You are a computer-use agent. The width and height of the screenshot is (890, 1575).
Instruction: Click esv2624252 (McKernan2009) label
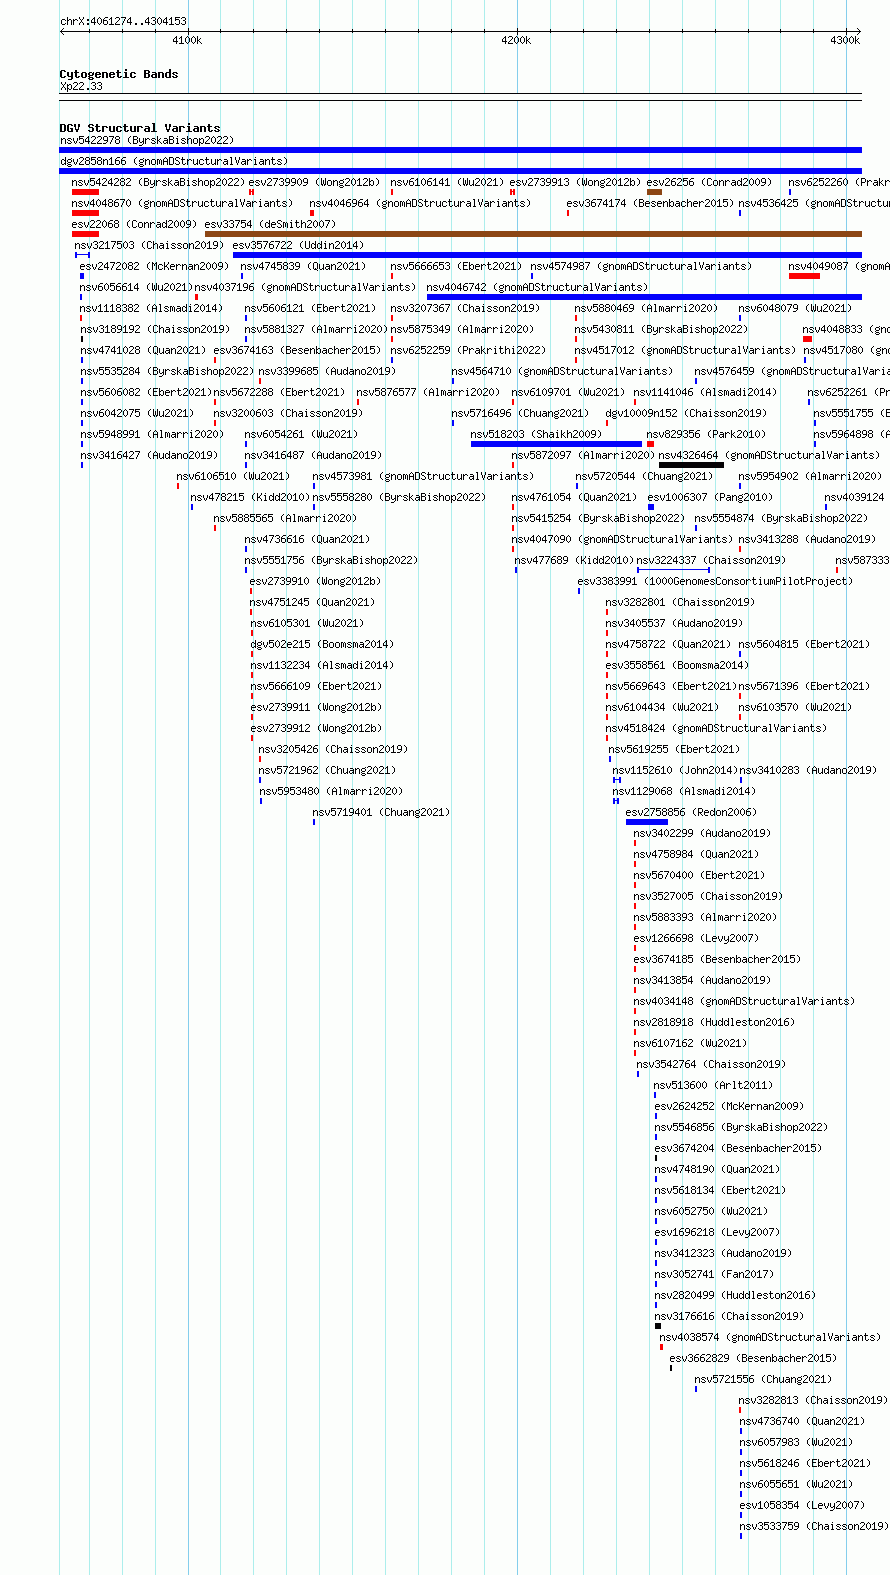coord(729,1107)
